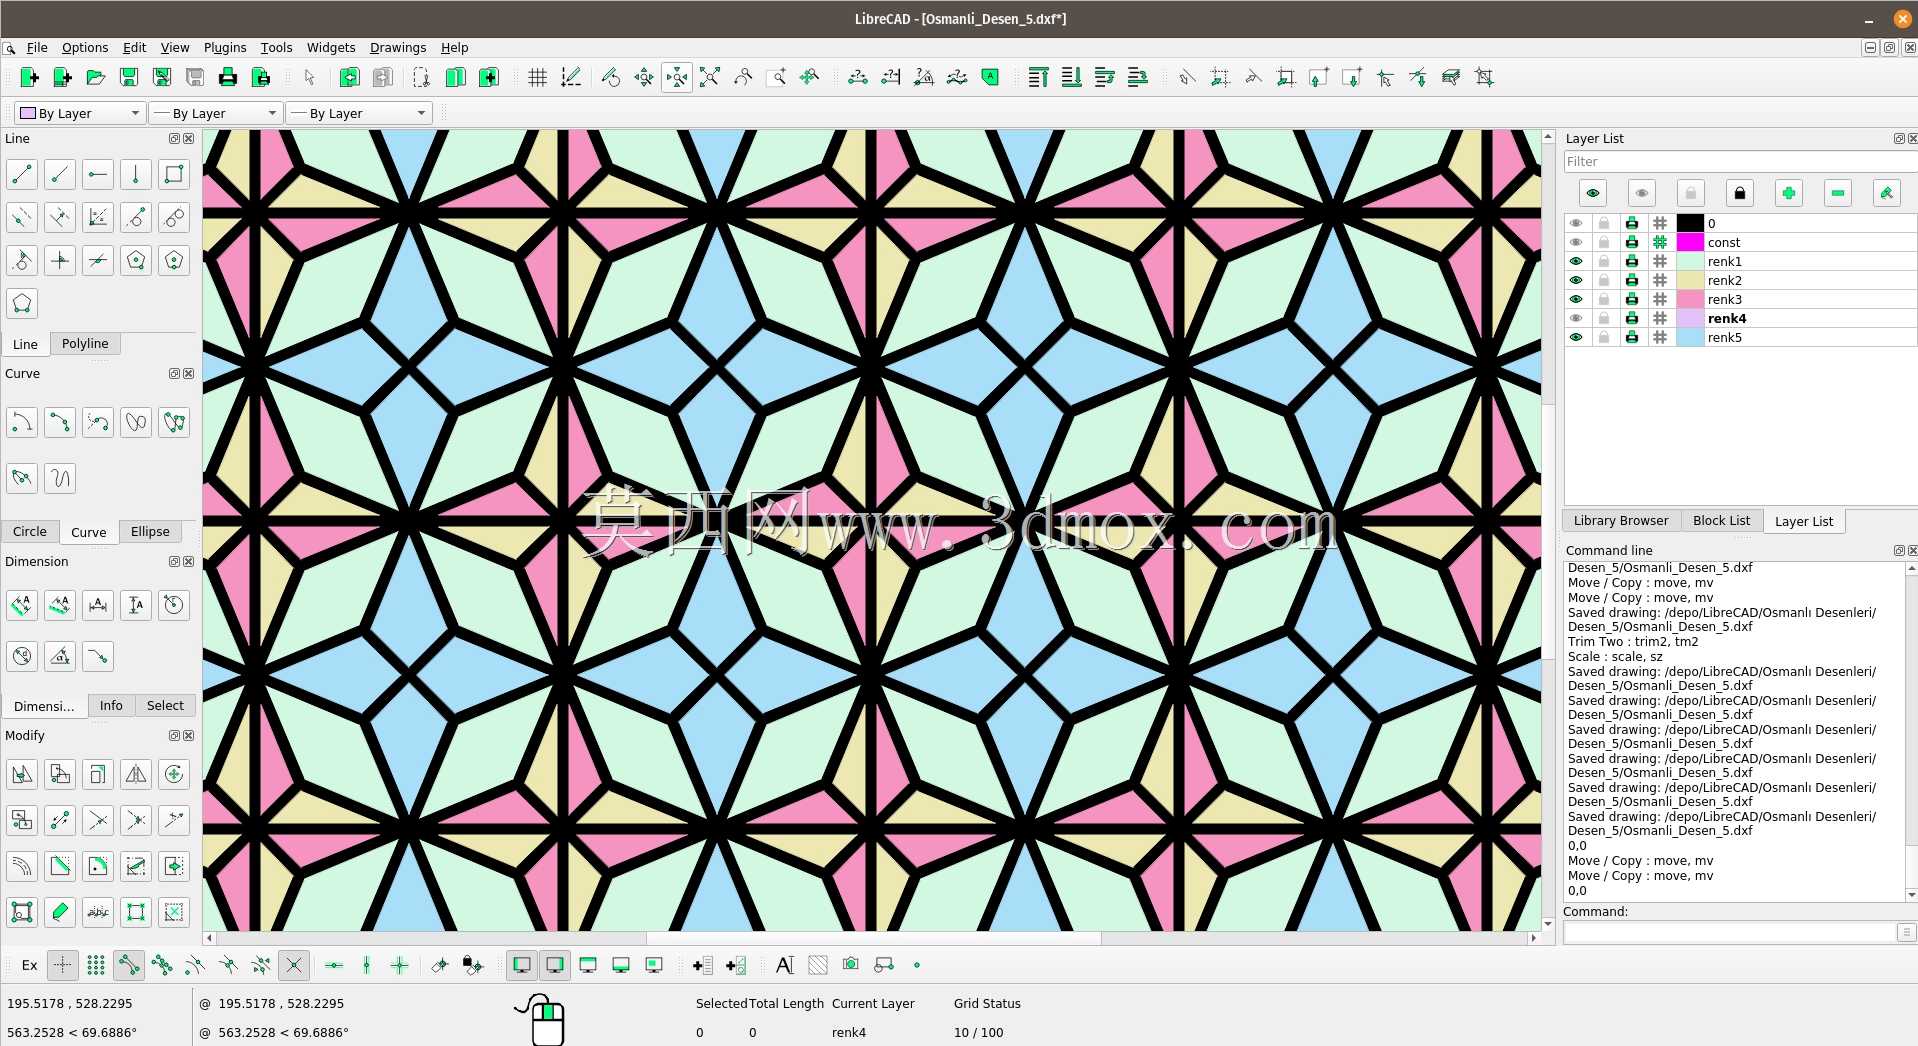
Task: Toggle print setting for renk1 layer
Action: point(1632,261)
